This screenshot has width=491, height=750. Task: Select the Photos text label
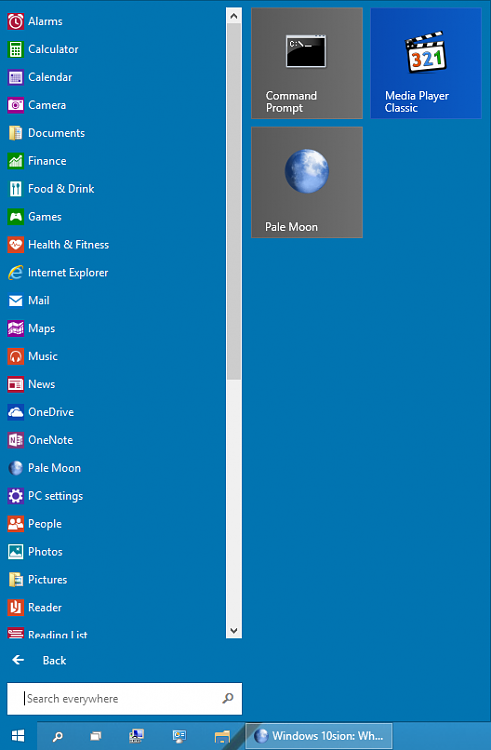point(45,551)
